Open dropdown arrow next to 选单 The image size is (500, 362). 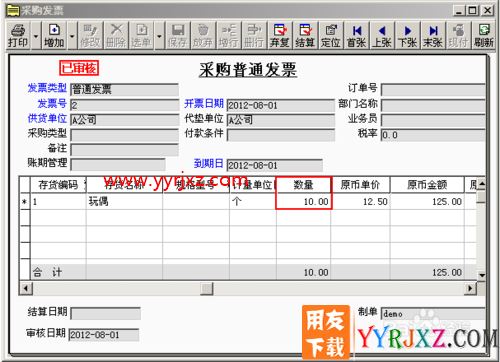(159, 35)
